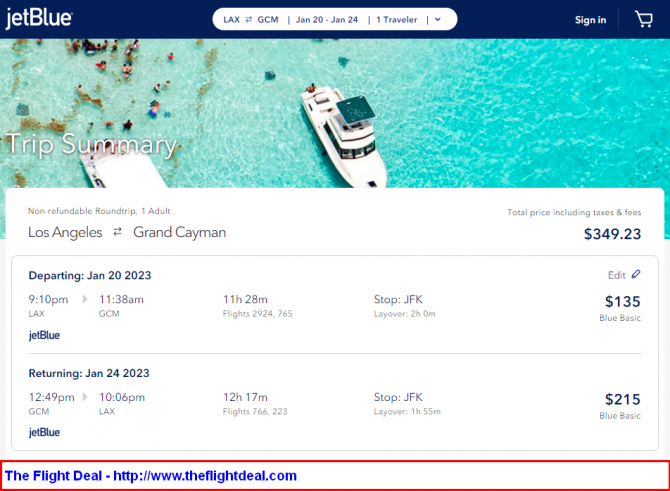Click Sign in link

[x=590, y=20]
